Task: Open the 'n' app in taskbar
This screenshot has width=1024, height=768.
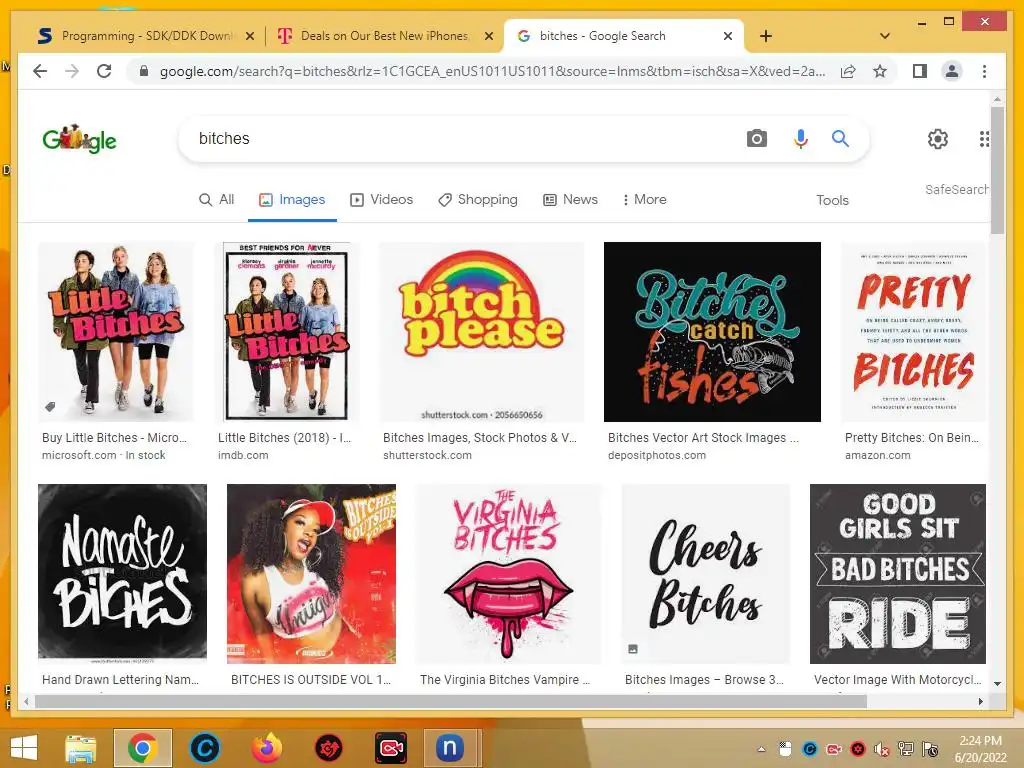Action: pyautogui.click(x=450, y=748)
